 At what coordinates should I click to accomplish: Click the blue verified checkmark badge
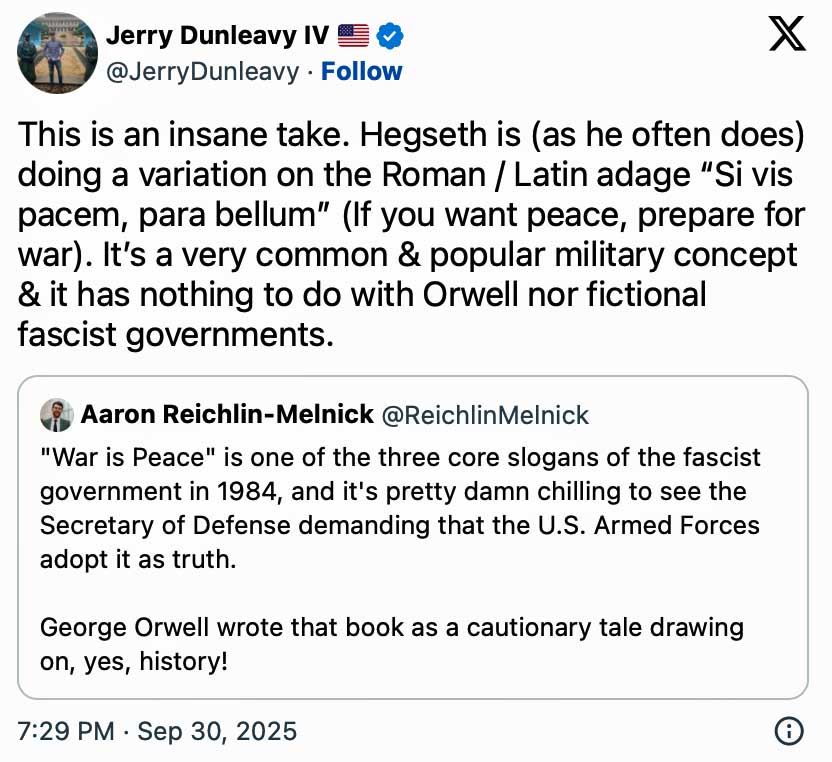(391, 36)
